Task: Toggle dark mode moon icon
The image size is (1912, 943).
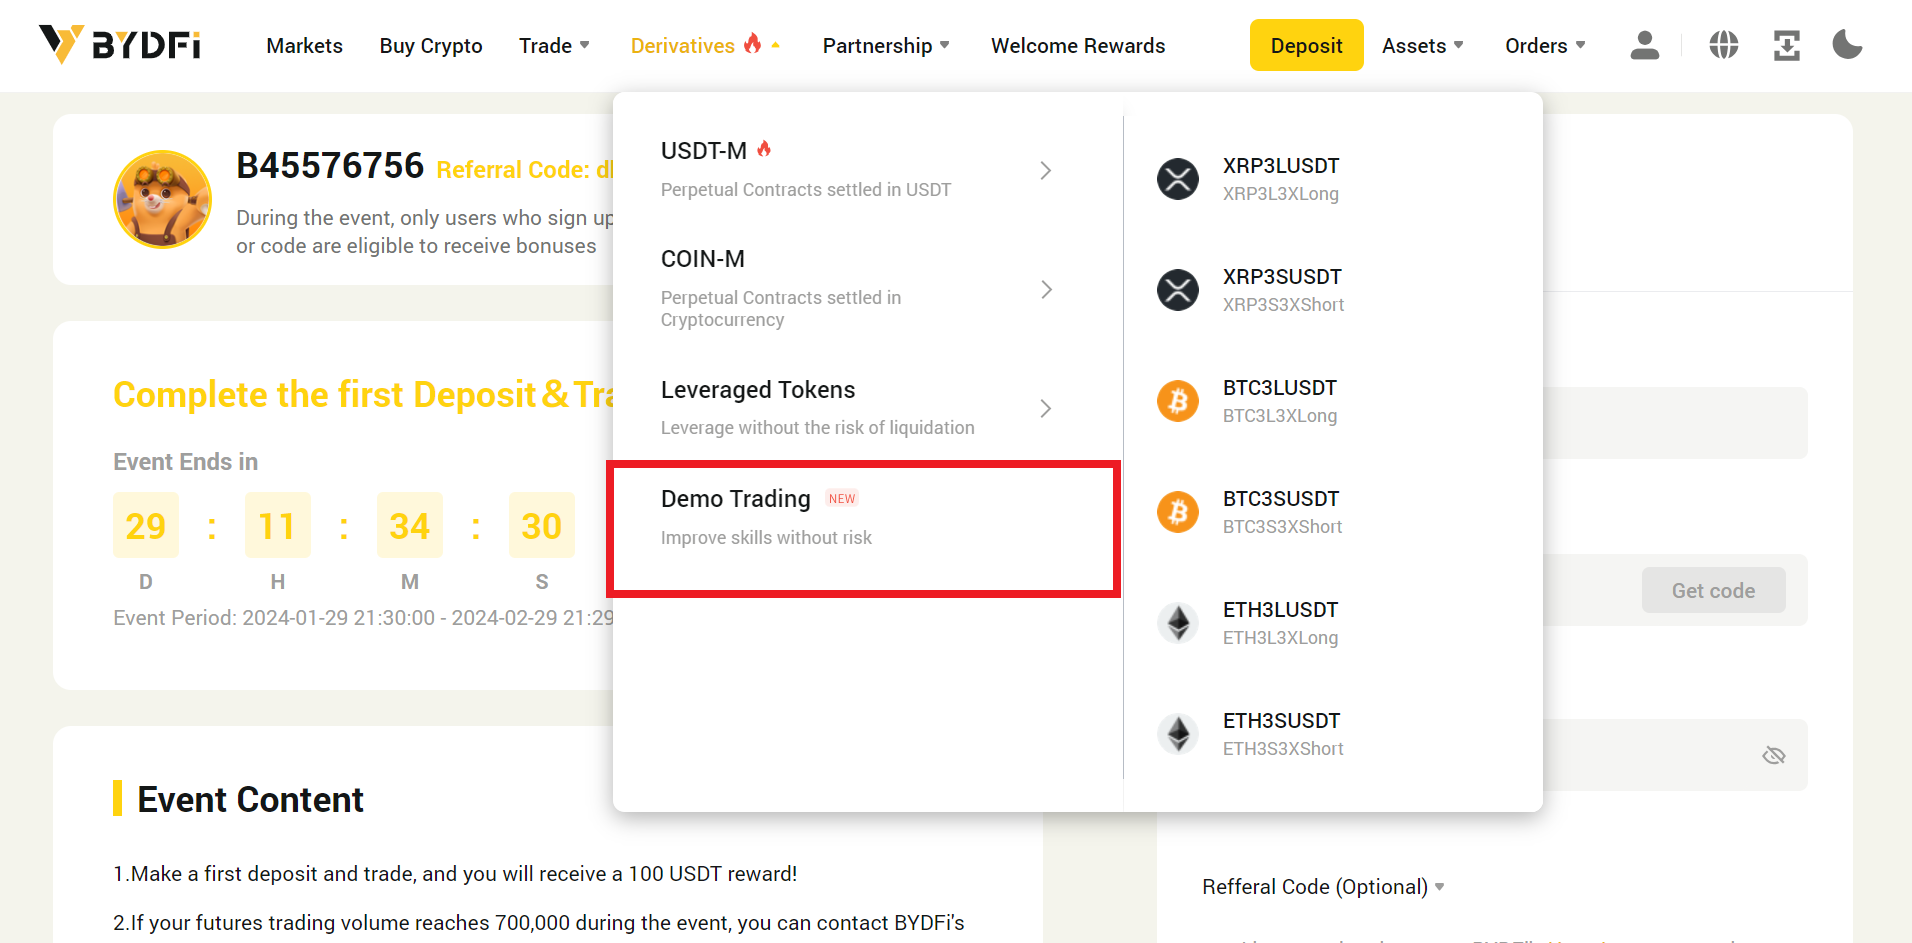Action: click(x=1848, y=45)
